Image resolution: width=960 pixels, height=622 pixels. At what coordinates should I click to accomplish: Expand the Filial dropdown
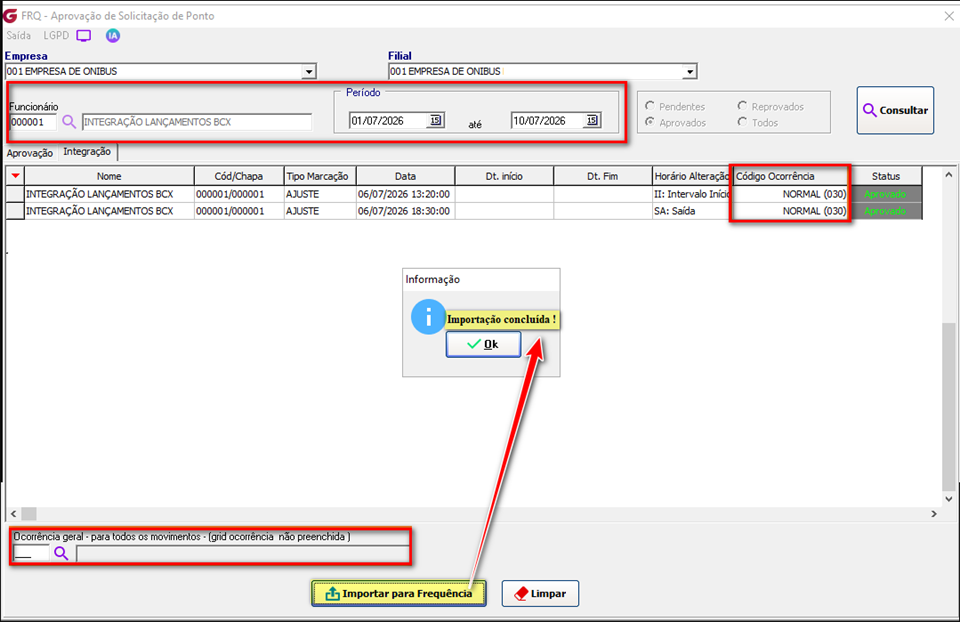click(x=690, y=72)
